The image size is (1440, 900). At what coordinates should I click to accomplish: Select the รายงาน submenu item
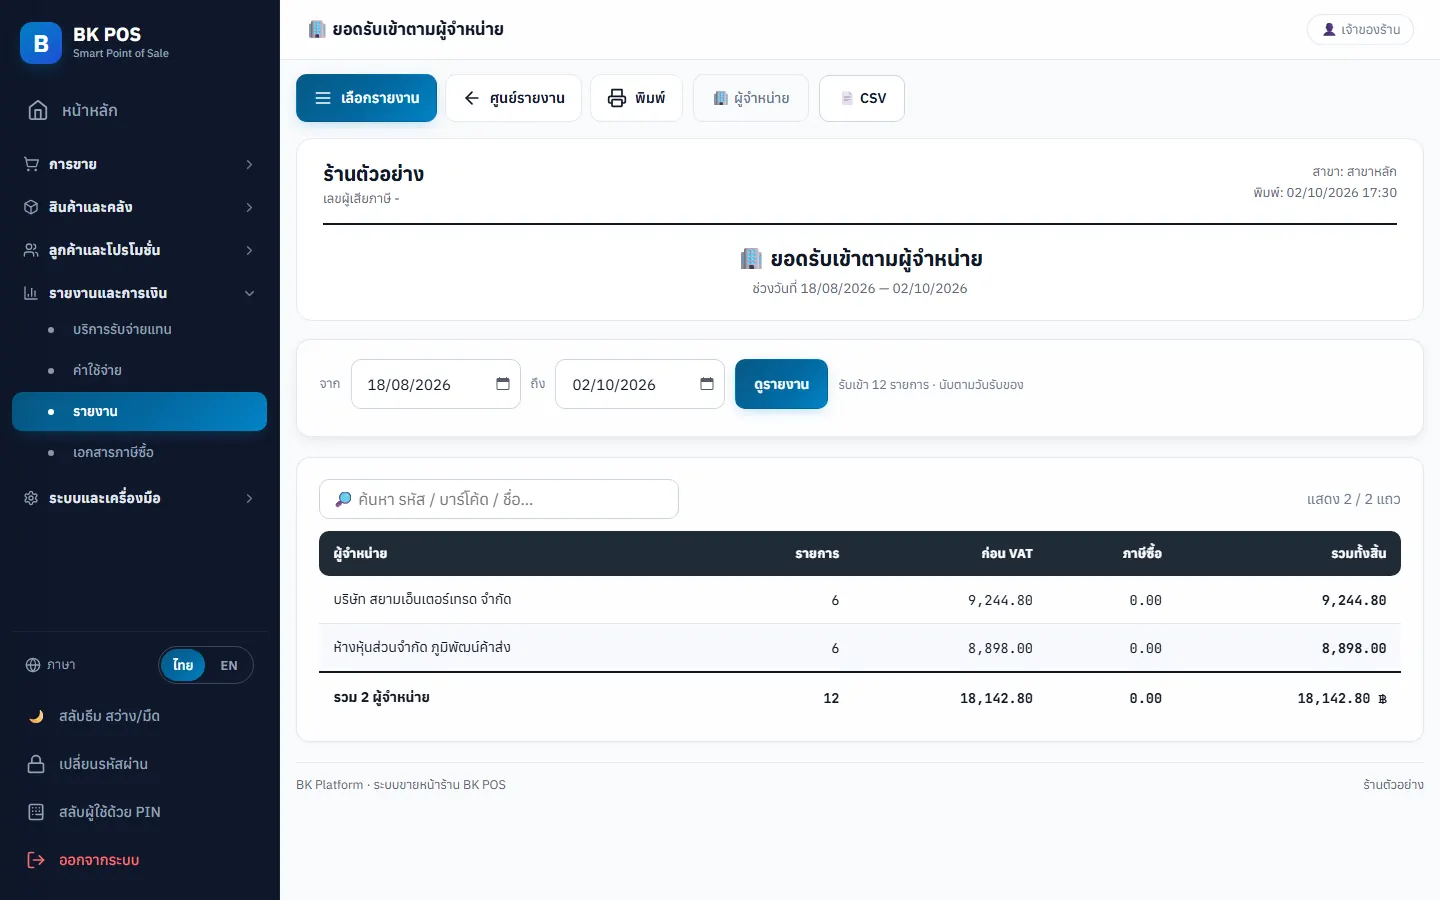pos(140,411)
